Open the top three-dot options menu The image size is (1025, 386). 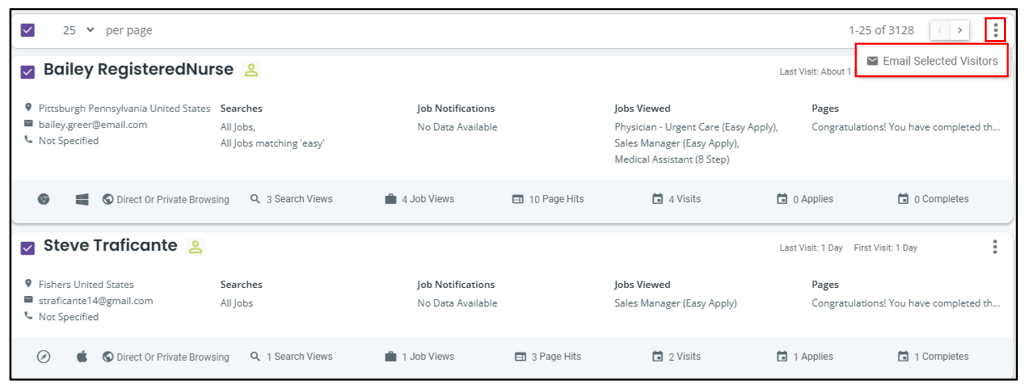click(995, 30)
